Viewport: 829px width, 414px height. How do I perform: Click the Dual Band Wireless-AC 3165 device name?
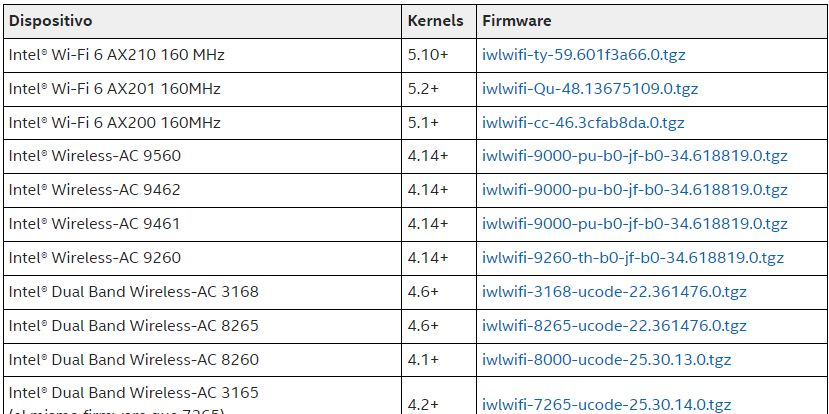(x=133, y=393)
